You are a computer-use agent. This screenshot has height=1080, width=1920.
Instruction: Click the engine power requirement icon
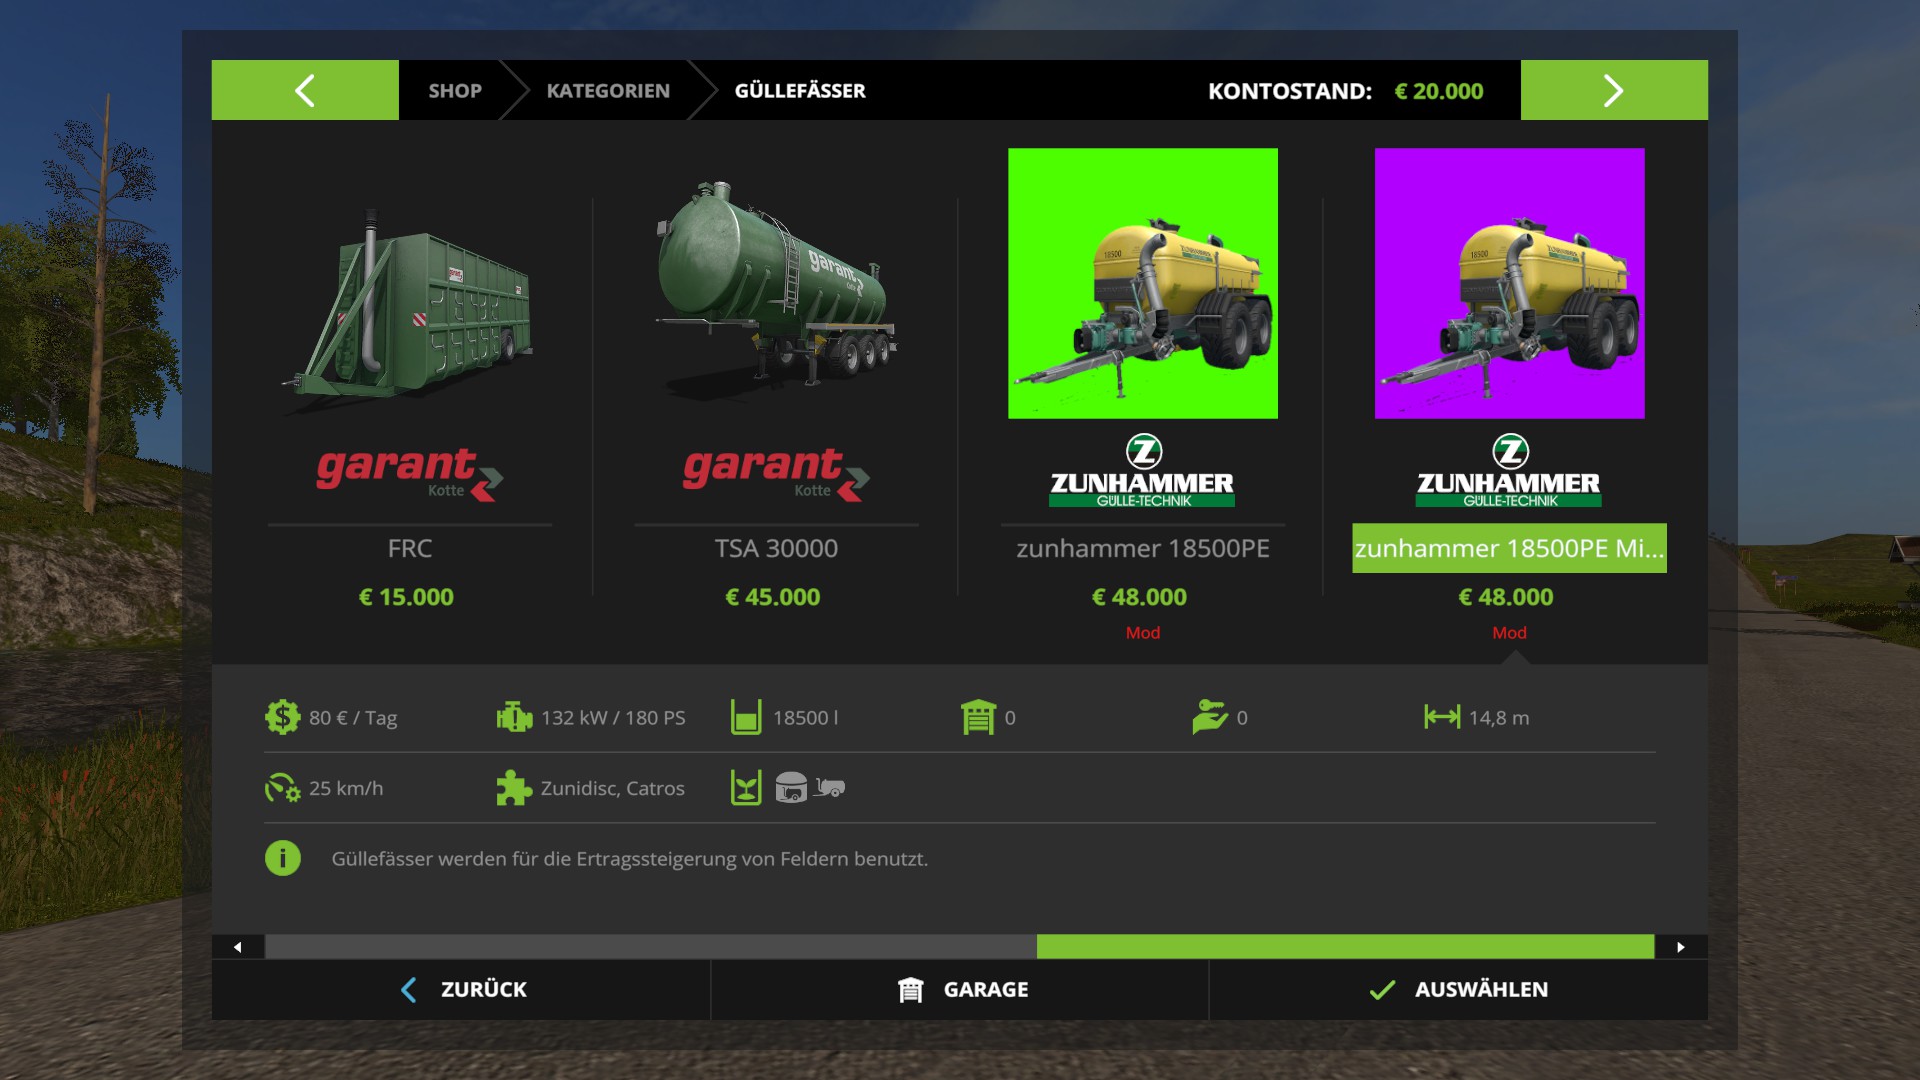[514, 717]
